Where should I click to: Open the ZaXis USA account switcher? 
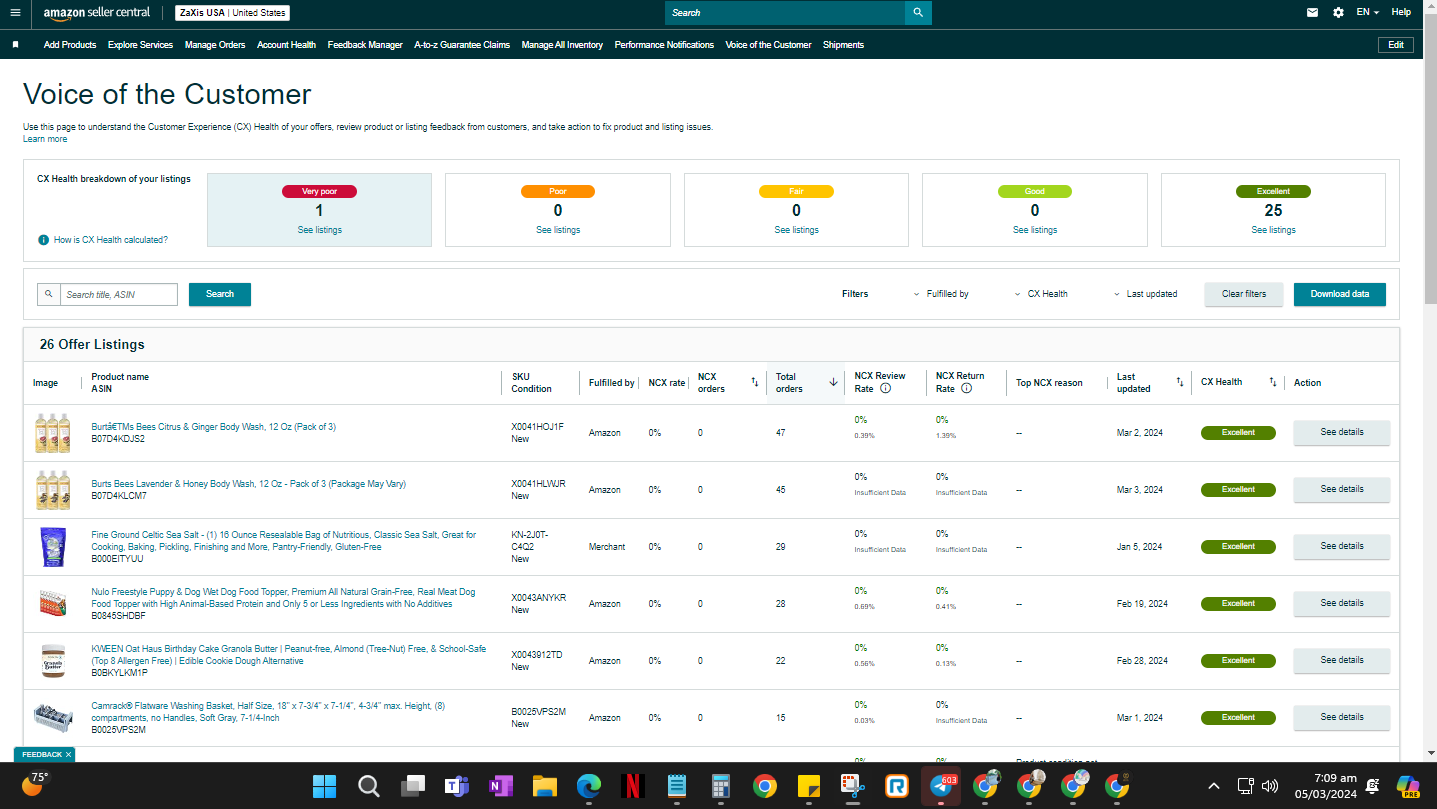[232, 13]
